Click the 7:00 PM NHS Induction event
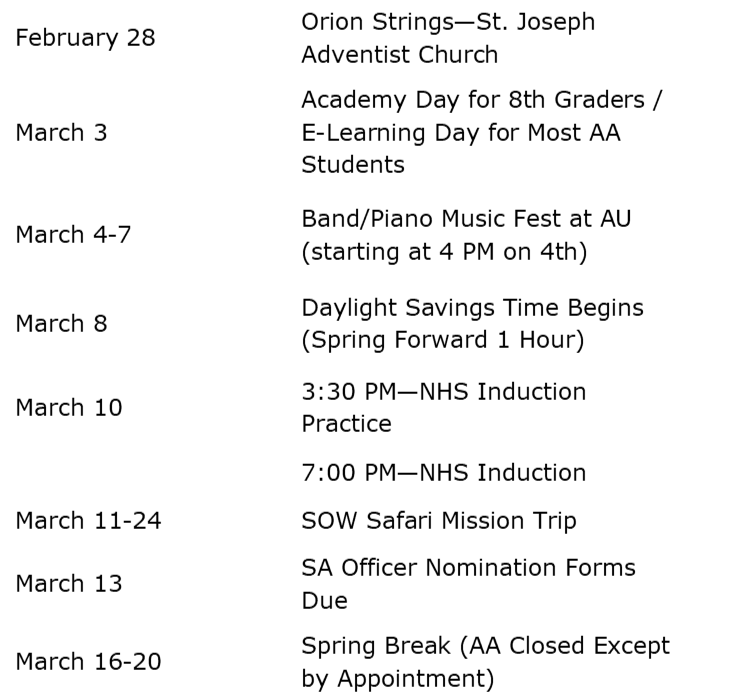The height and width of the screenshot is (697, 745). coord(443,471)
